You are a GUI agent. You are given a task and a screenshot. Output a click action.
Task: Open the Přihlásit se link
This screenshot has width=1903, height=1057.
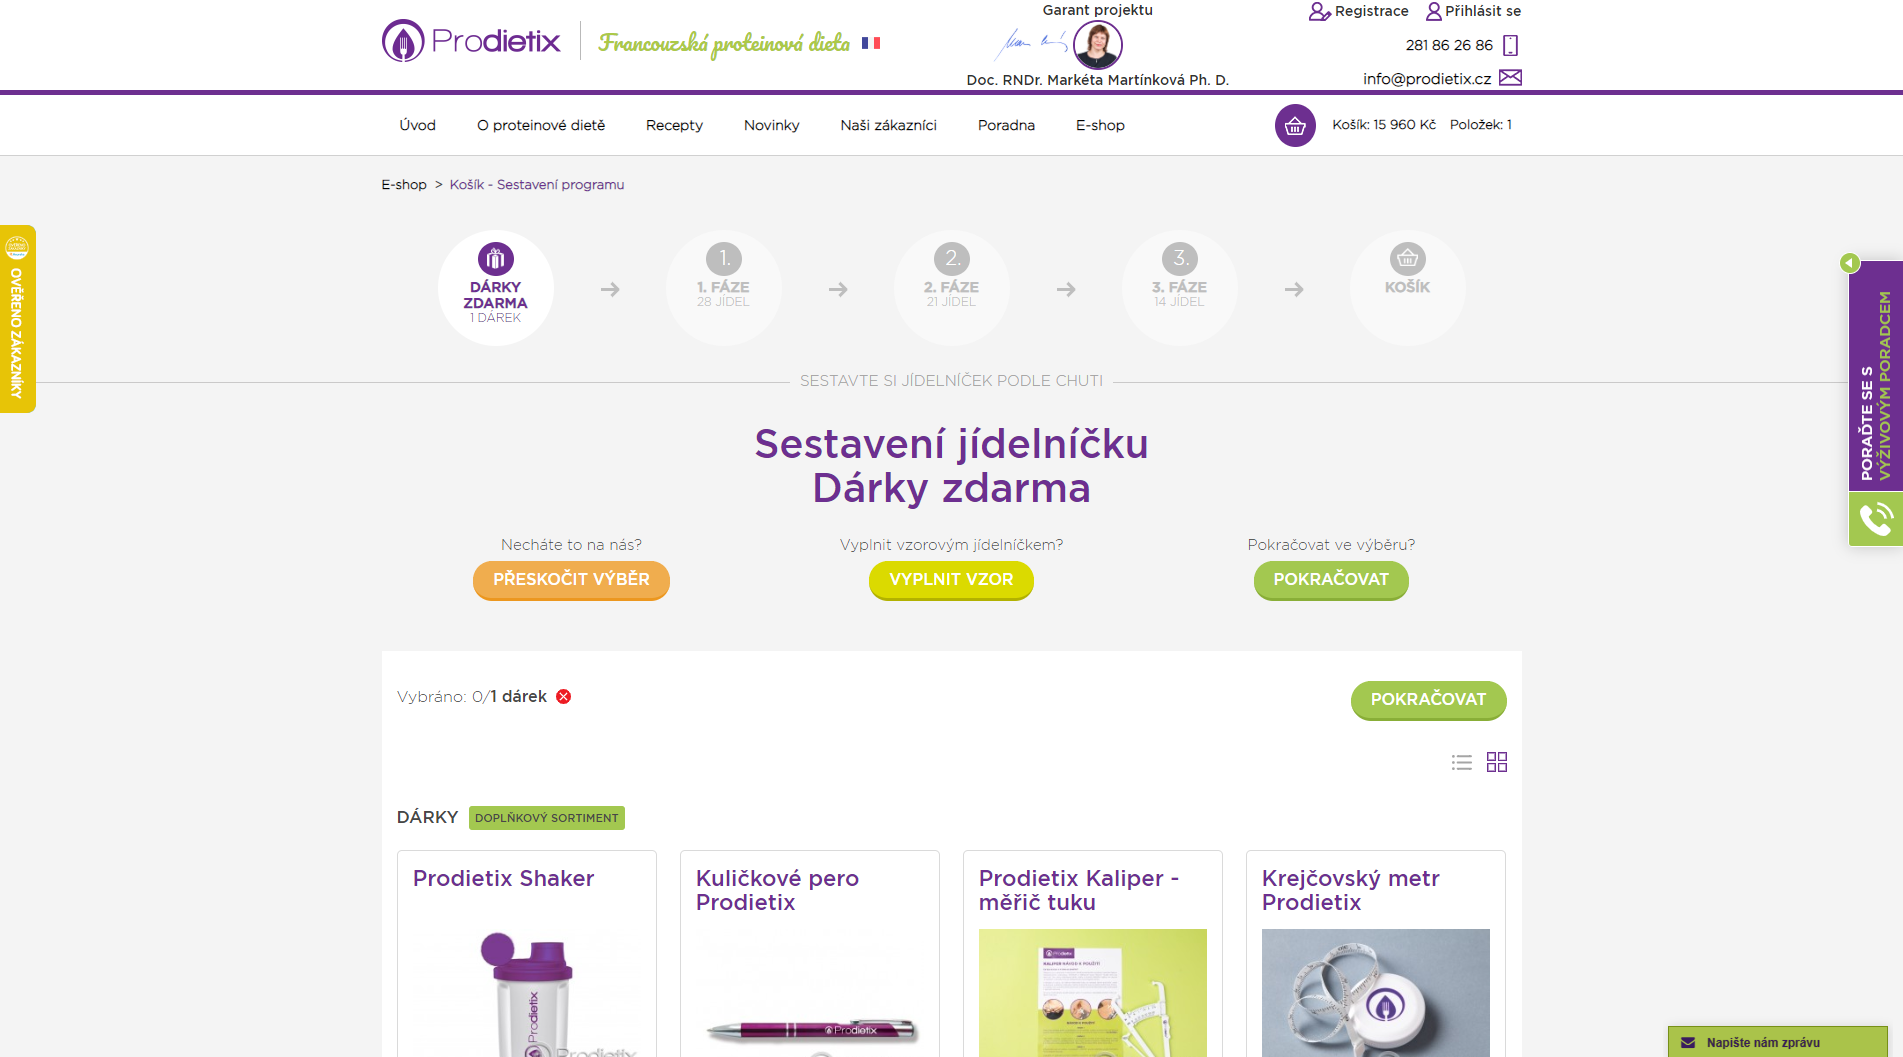tap(1473, 11)
